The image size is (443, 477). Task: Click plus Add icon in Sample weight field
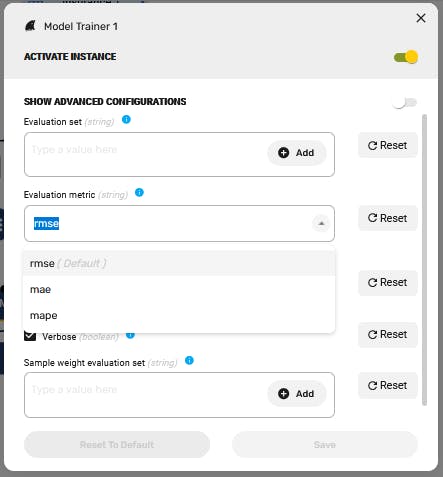(284, 394)
